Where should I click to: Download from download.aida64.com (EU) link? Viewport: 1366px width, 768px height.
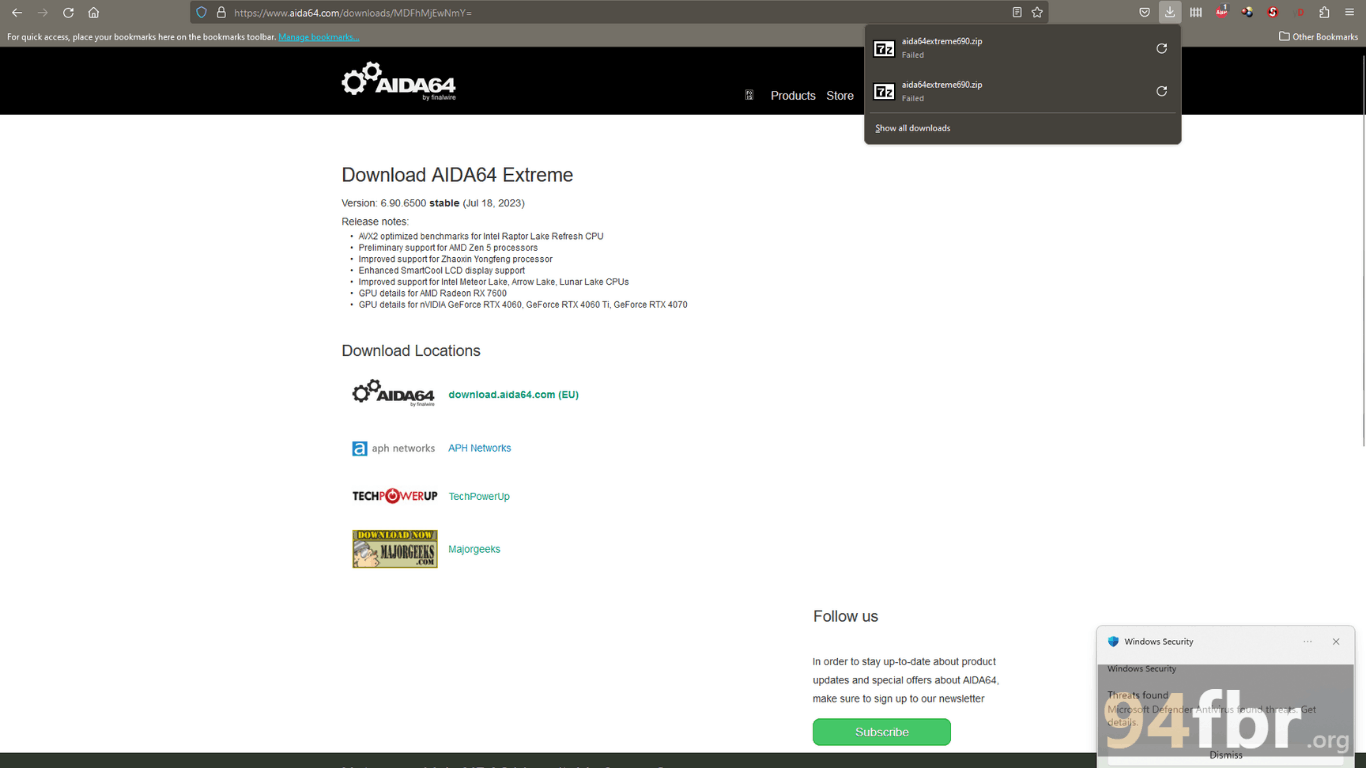[x=513, y=394]
